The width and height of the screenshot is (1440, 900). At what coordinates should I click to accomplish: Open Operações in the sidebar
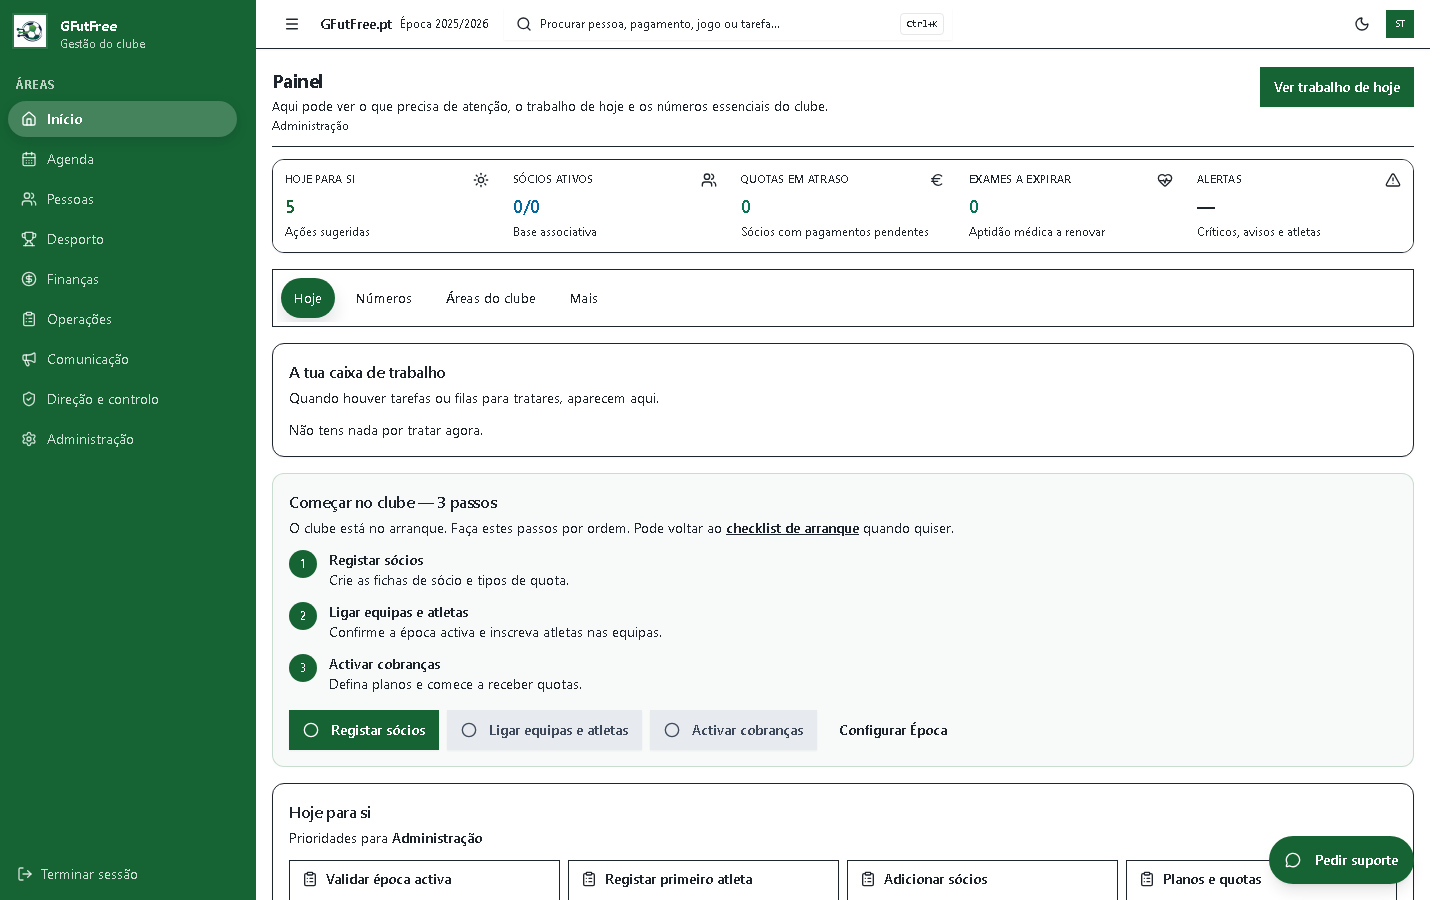coord(122,319)
